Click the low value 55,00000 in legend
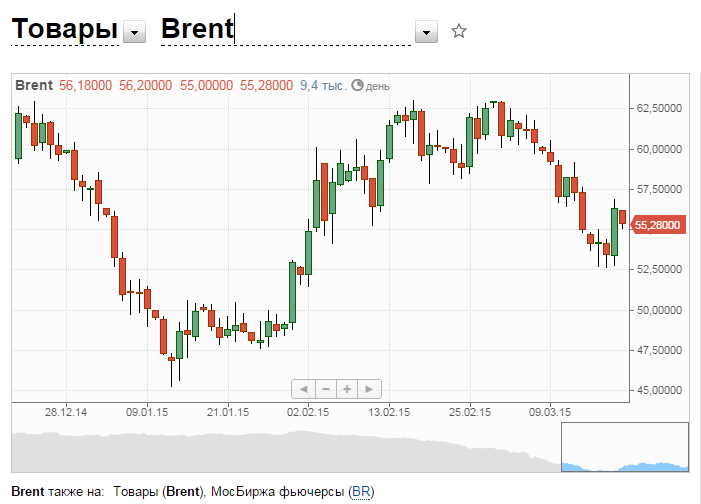The image size is (701, 504). [206, 85]
